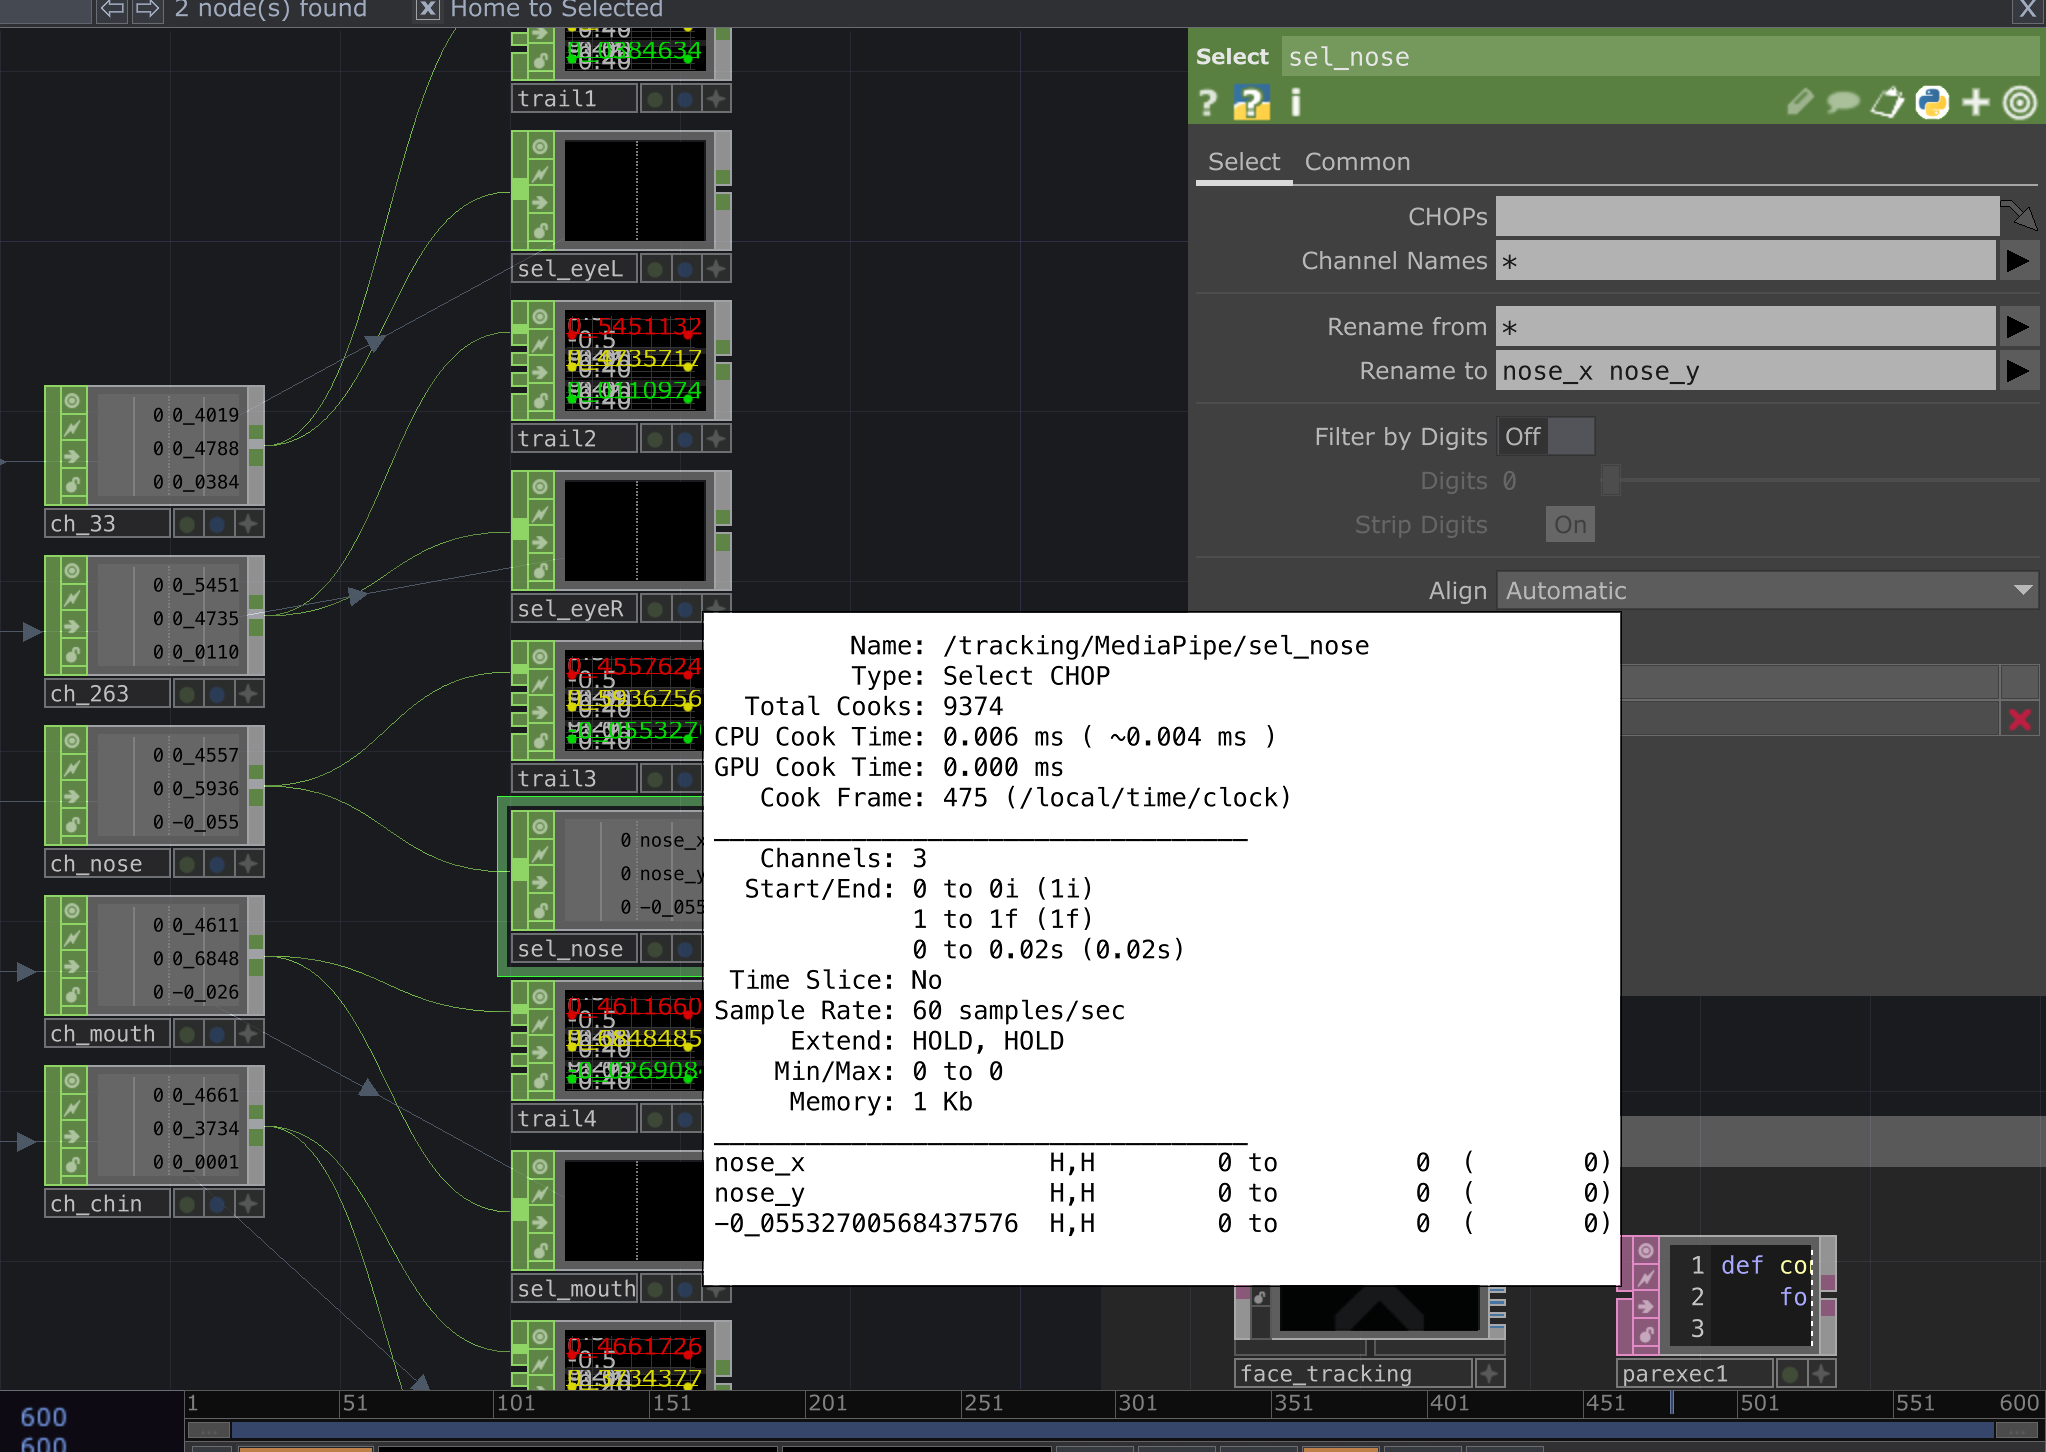Toggle Strip Digits On switch

point(1570,525)
